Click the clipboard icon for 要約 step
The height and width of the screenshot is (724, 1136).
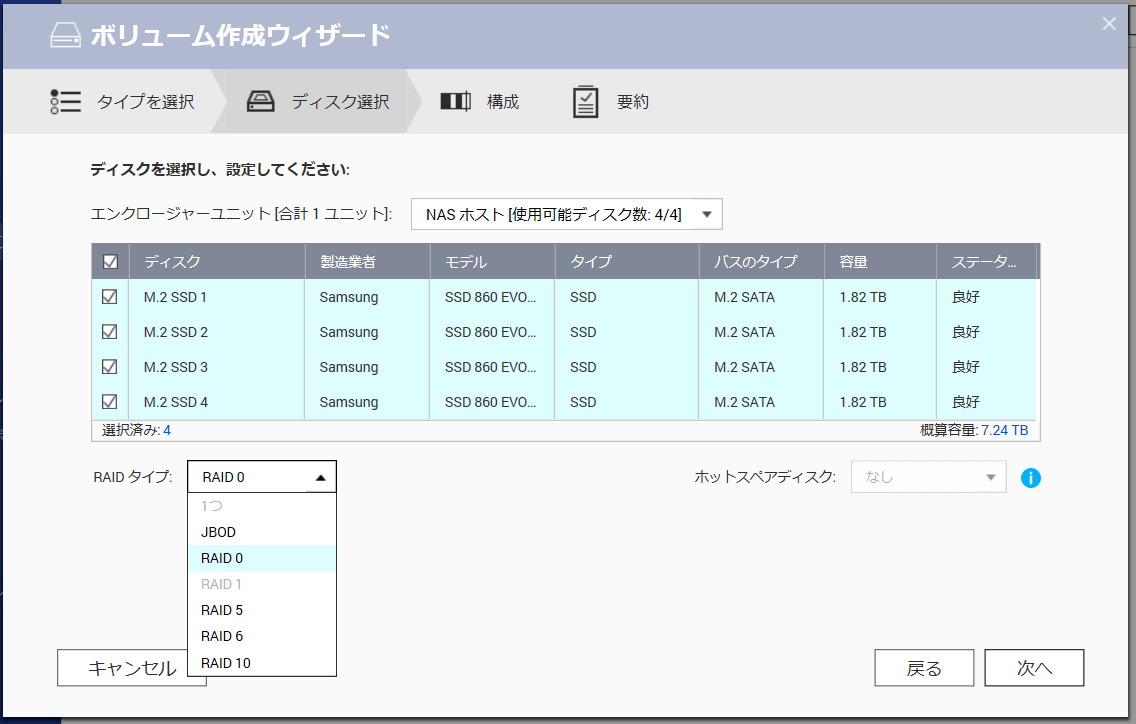tap(585, 102)
